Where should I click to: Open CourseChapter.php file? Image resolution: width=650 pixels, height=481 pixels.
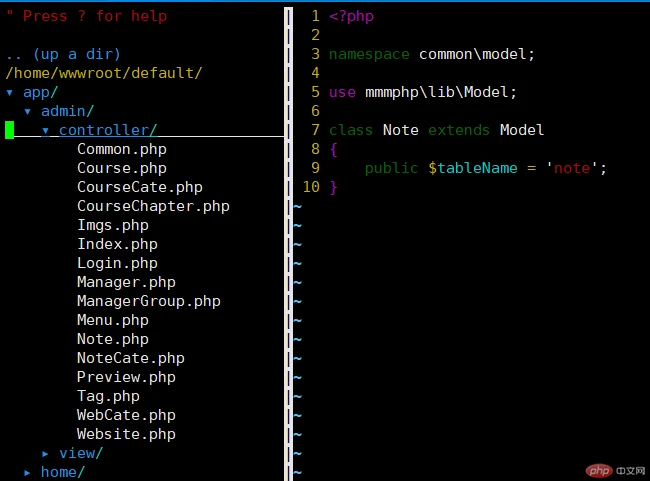coord(152,206)
